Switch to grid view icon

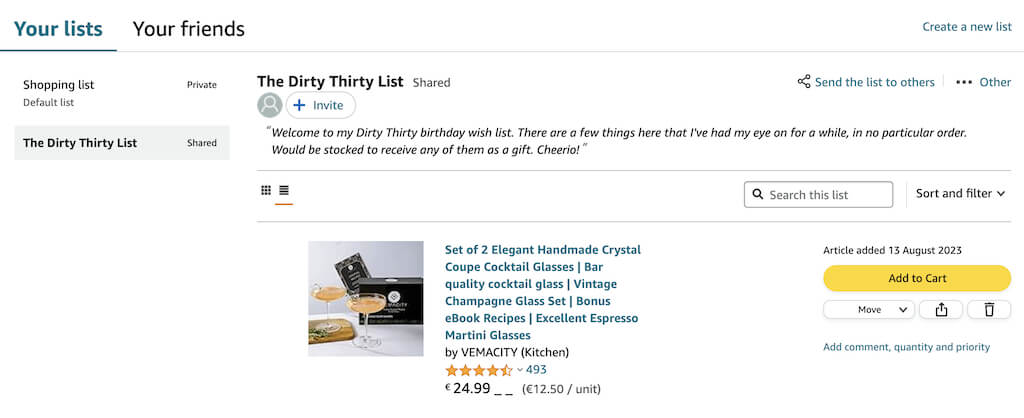pyautogui.click(x=266, y=190)
